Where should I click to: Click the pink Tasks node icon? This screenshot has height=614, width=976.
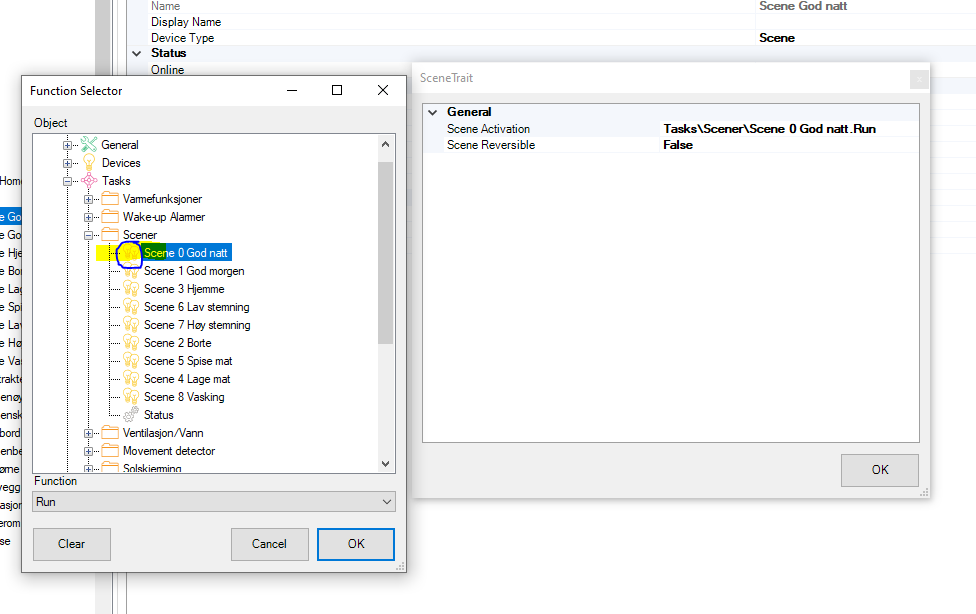(x=89, y=181)
